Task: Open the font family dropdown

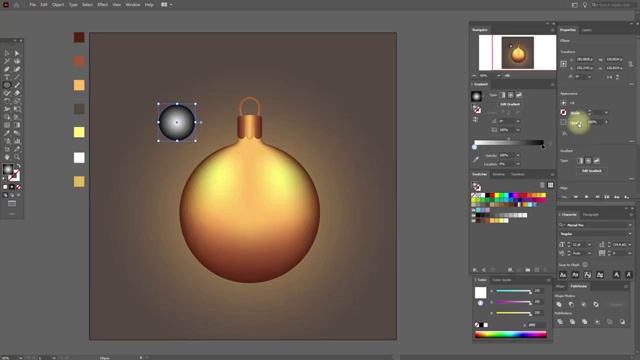Action: pos(630,225)
